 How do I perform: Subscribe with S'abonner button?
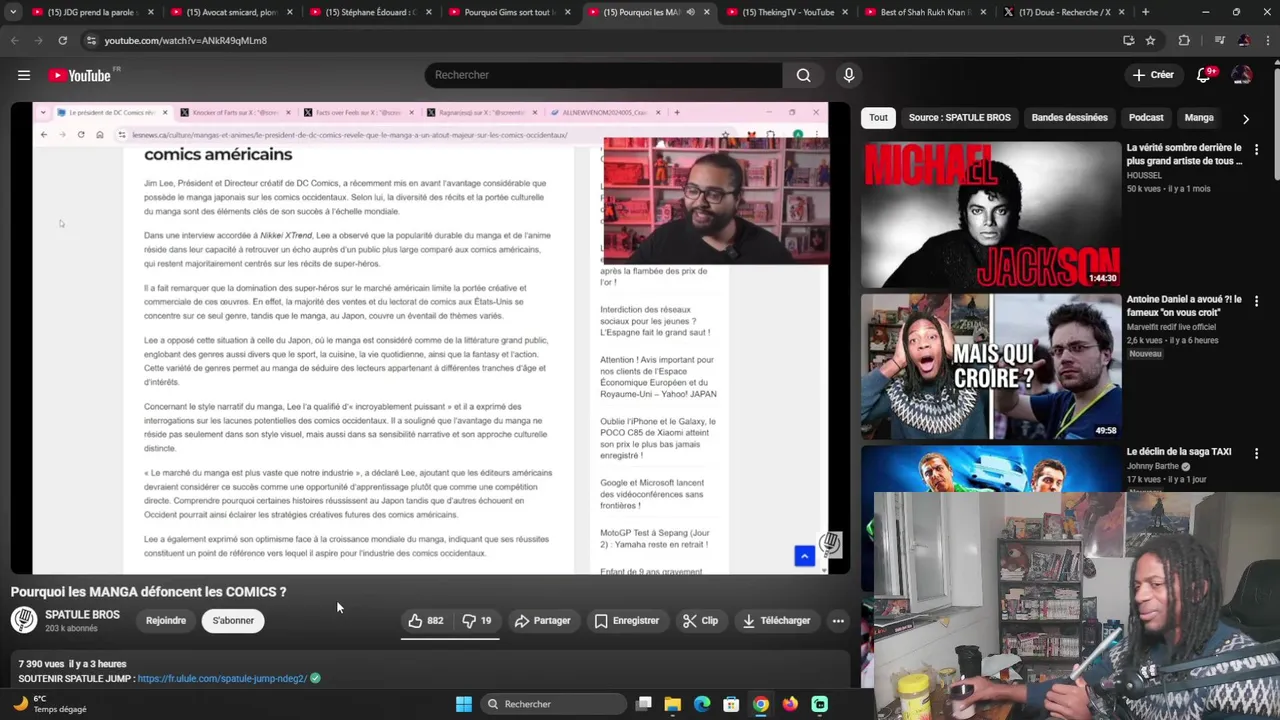click(x=233, y=621)
